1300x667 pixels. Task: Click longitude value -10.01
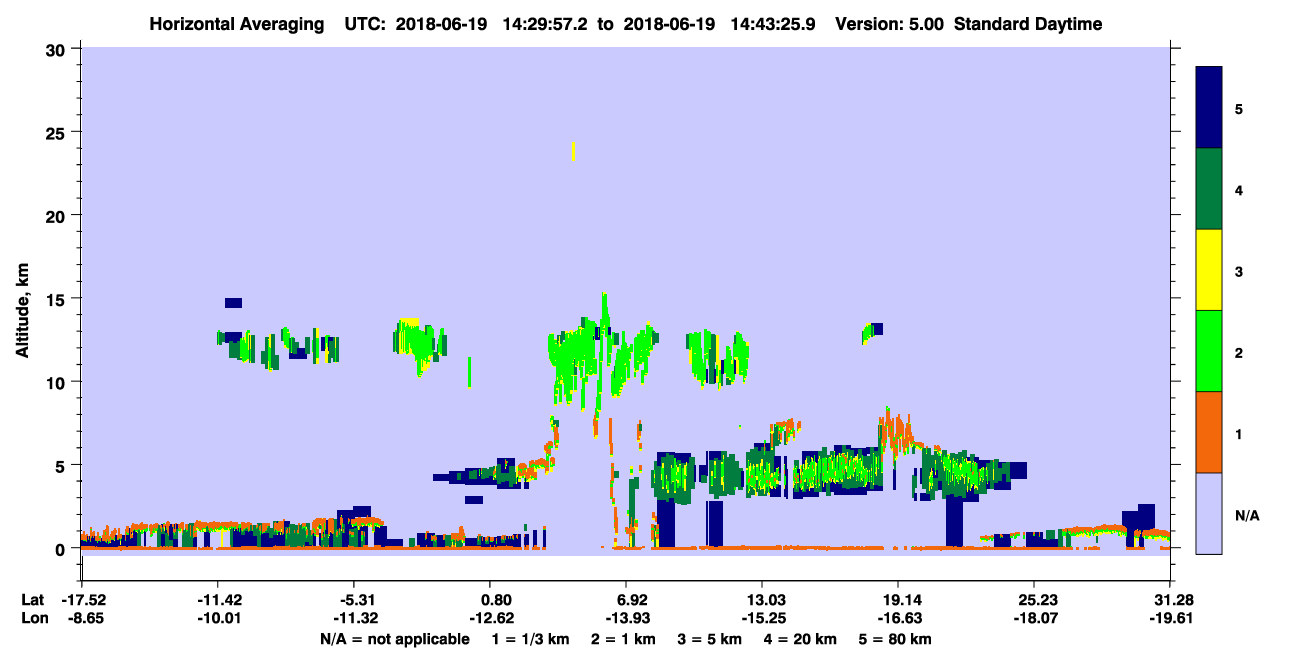click(219, 618)
